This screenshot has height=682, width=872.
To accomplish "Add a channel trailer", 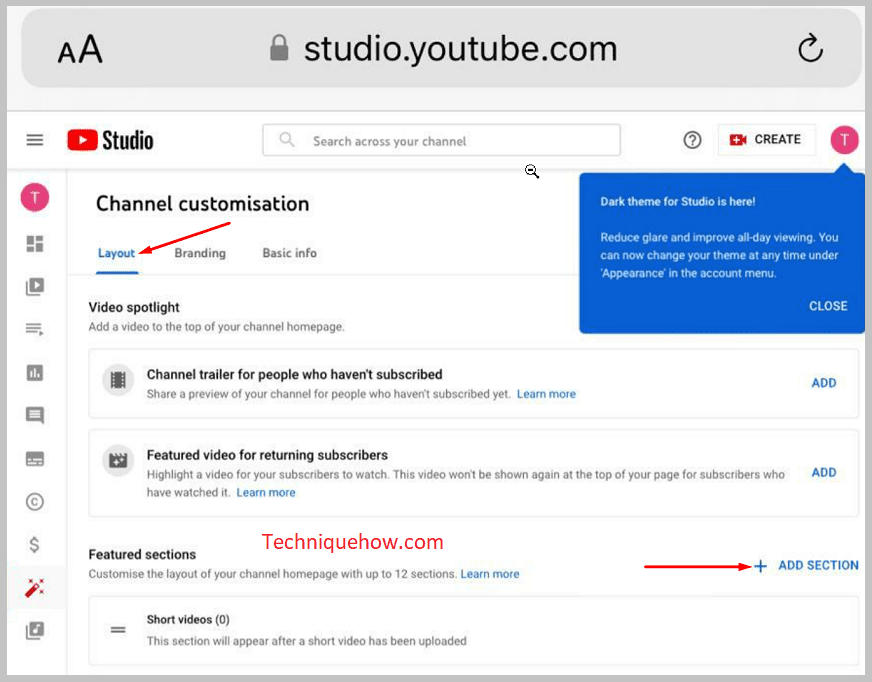I will pos(824,383).
